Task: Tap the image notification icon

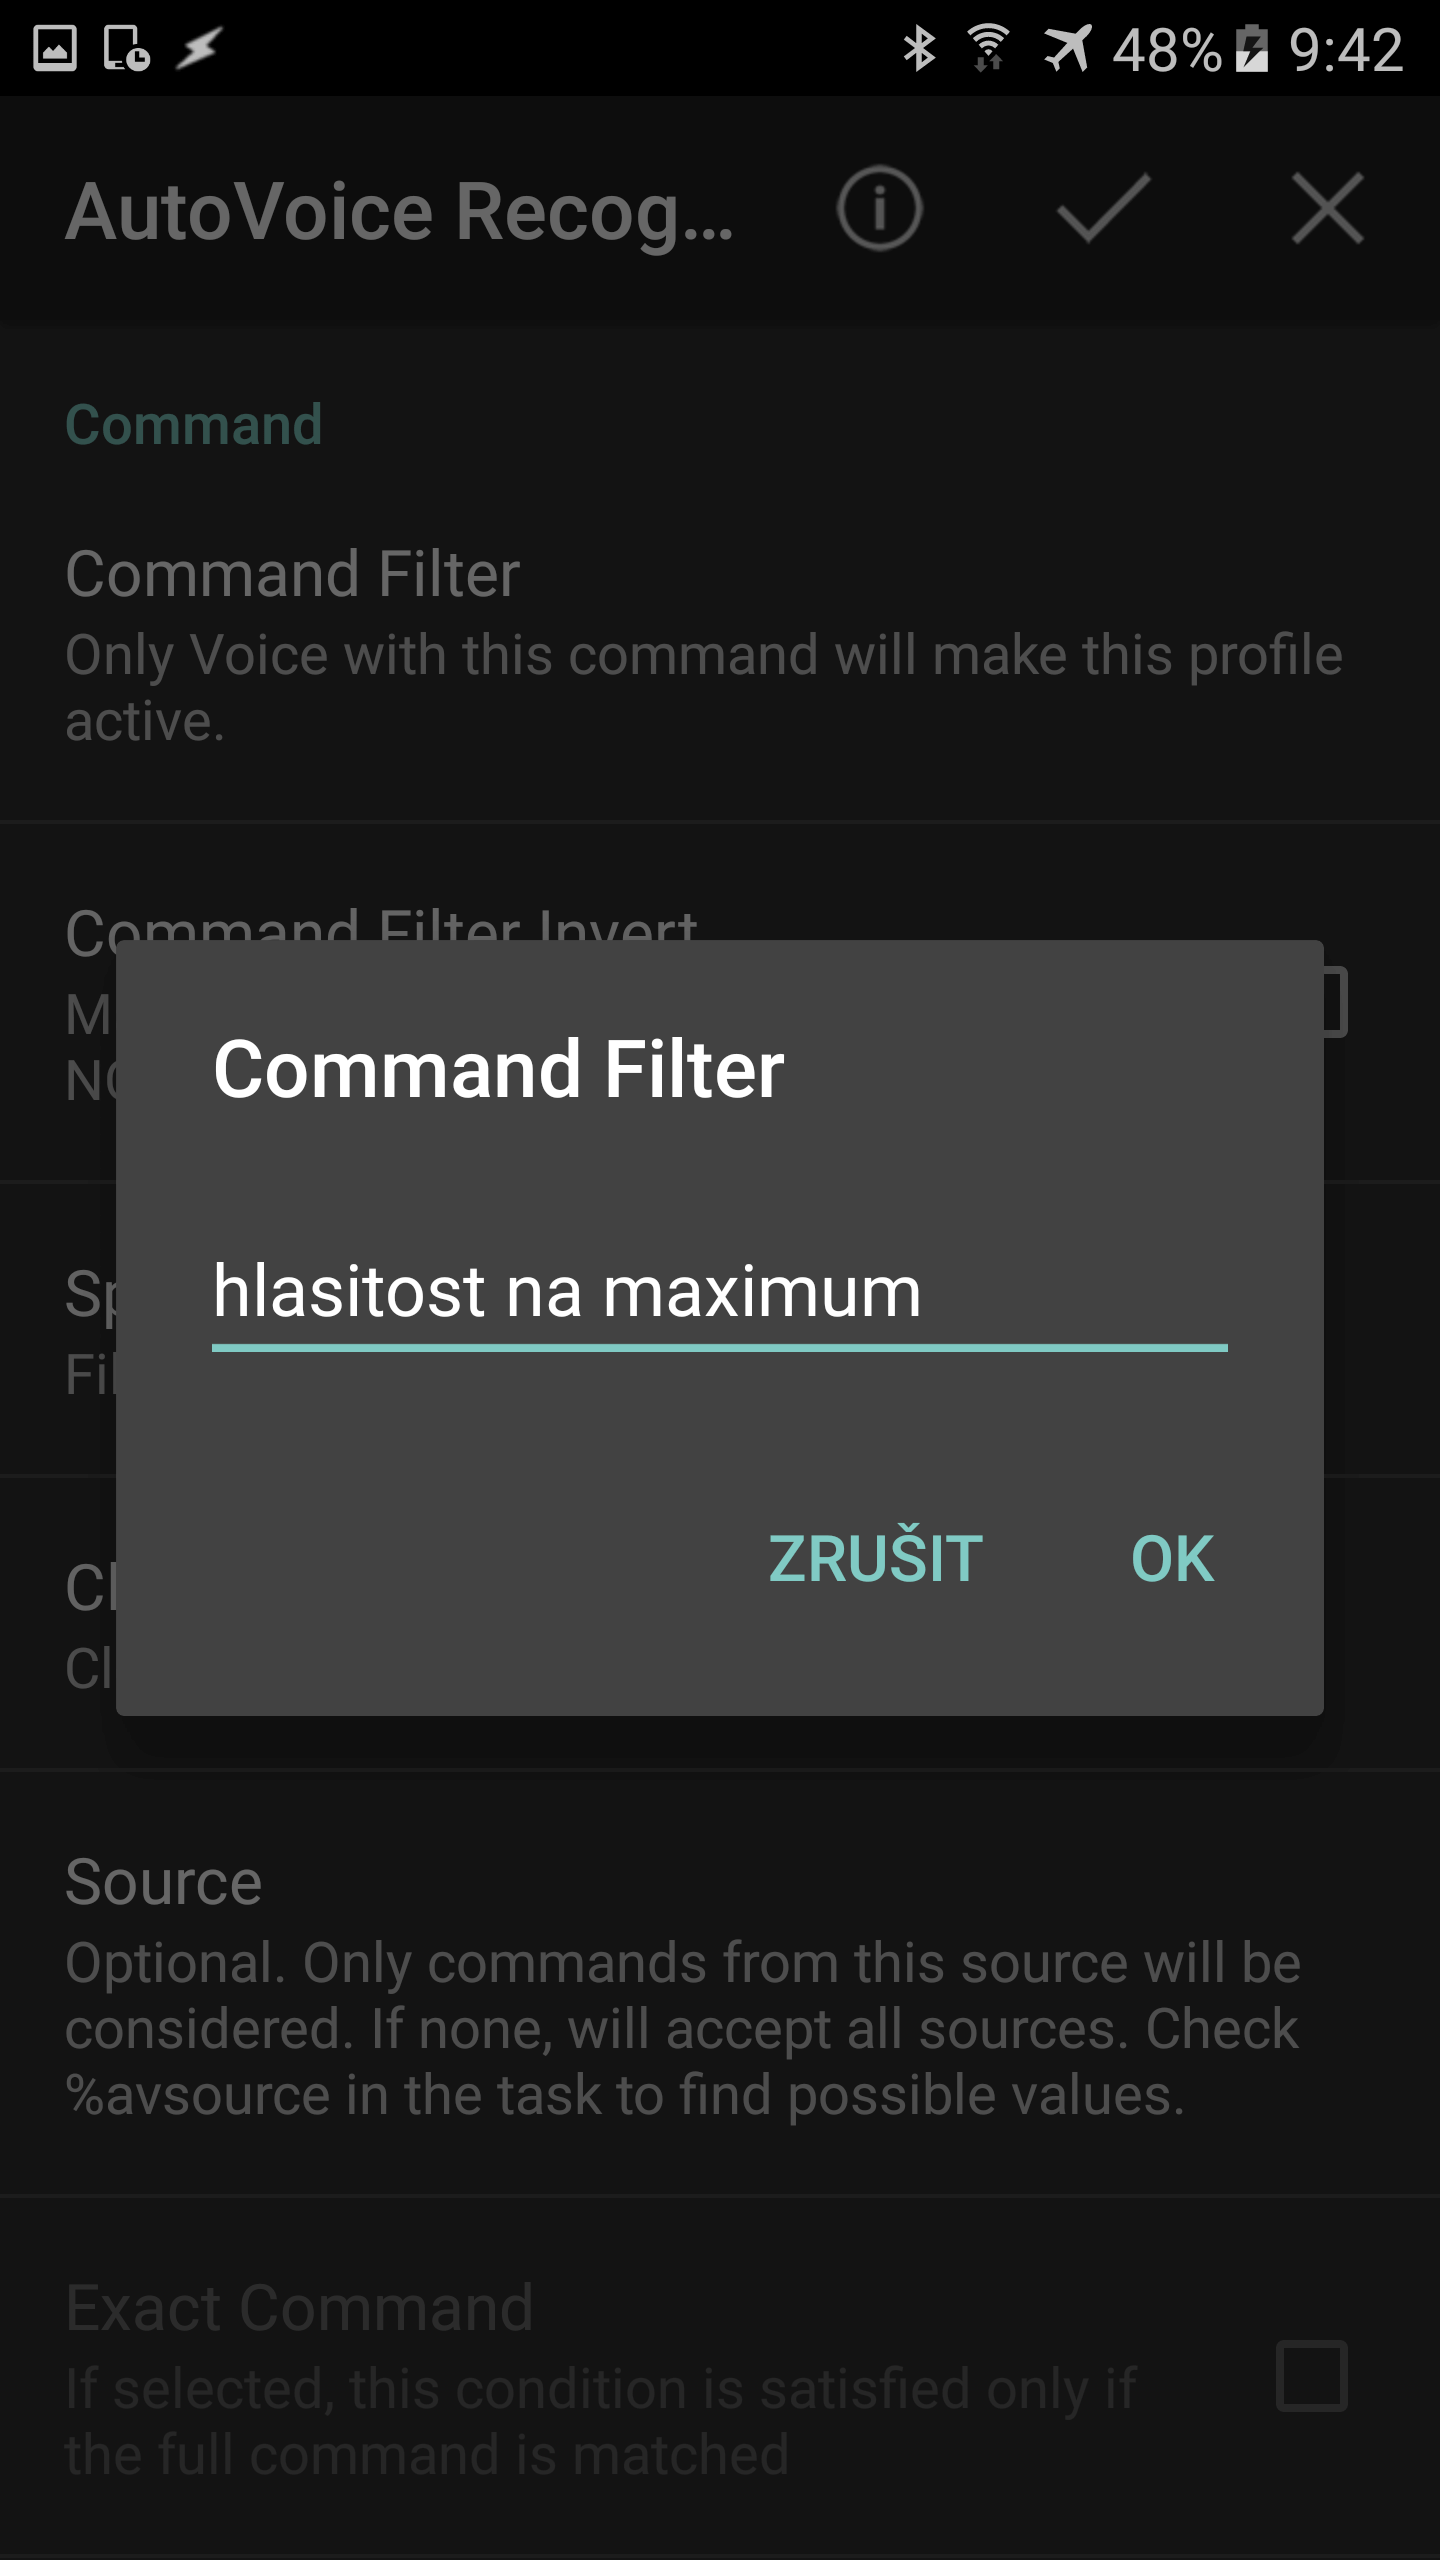Action: 54,48
